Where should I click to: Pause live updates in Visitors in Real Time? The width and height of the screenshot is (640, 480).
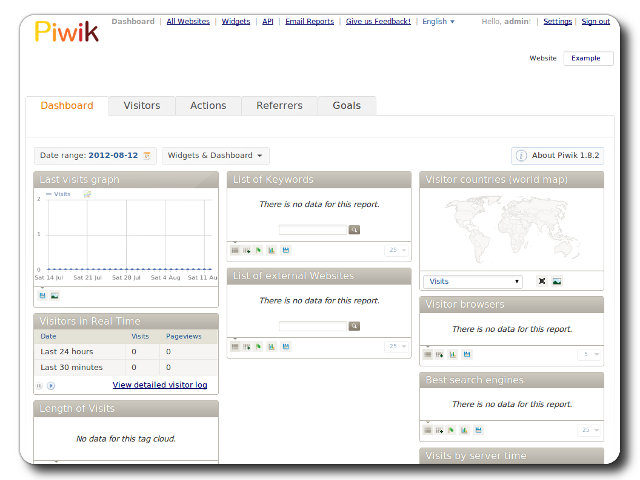coord(40,385)
